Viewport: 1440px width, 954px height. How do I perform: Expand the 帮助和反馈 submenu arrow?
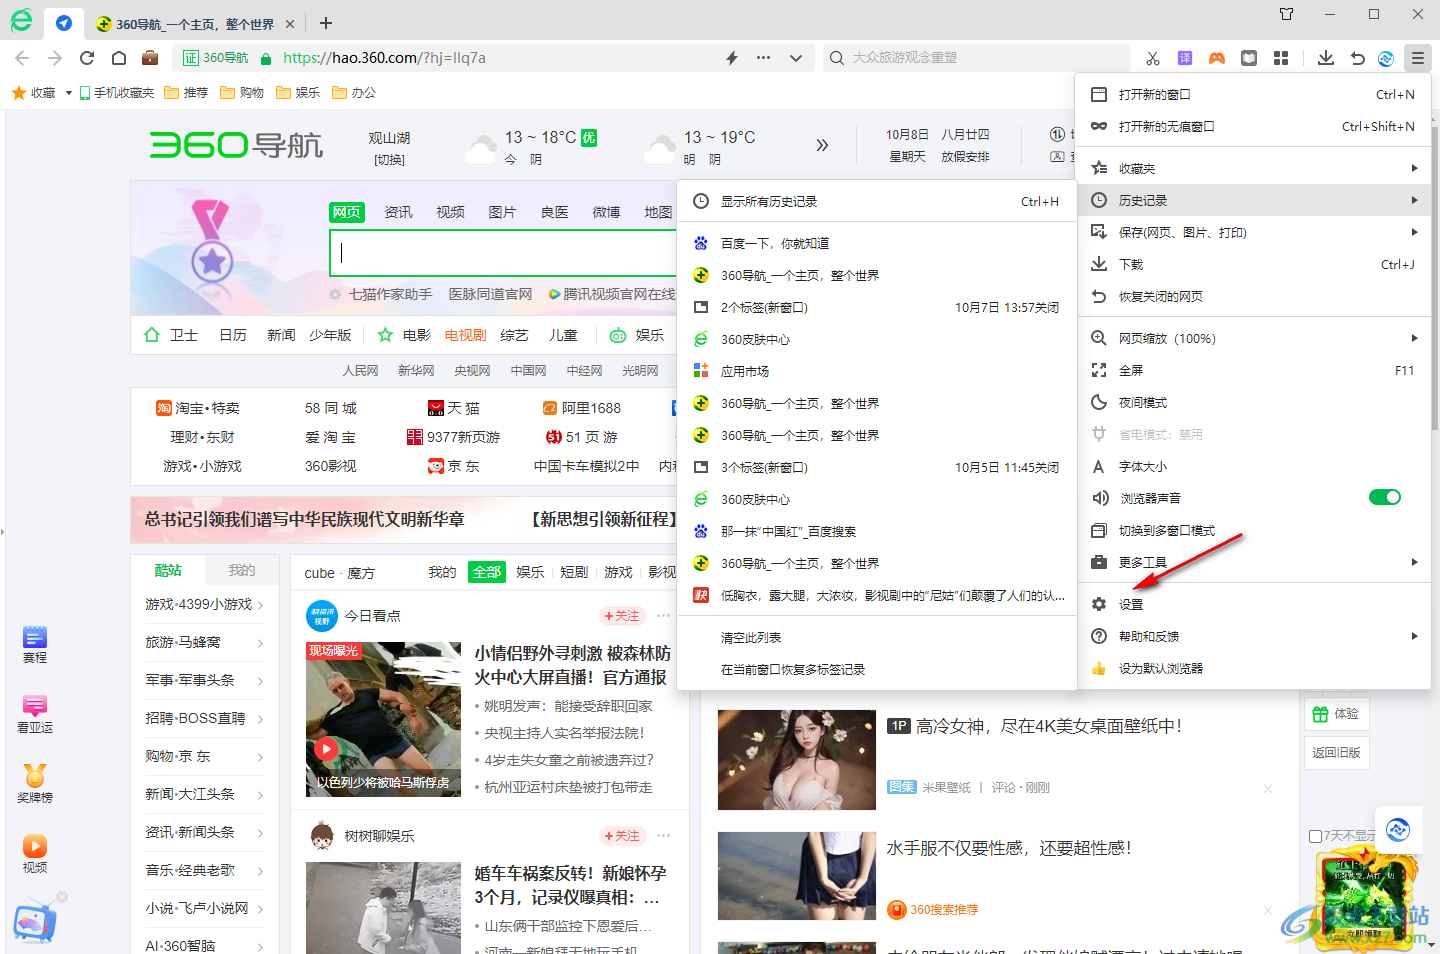[1414, 636]
